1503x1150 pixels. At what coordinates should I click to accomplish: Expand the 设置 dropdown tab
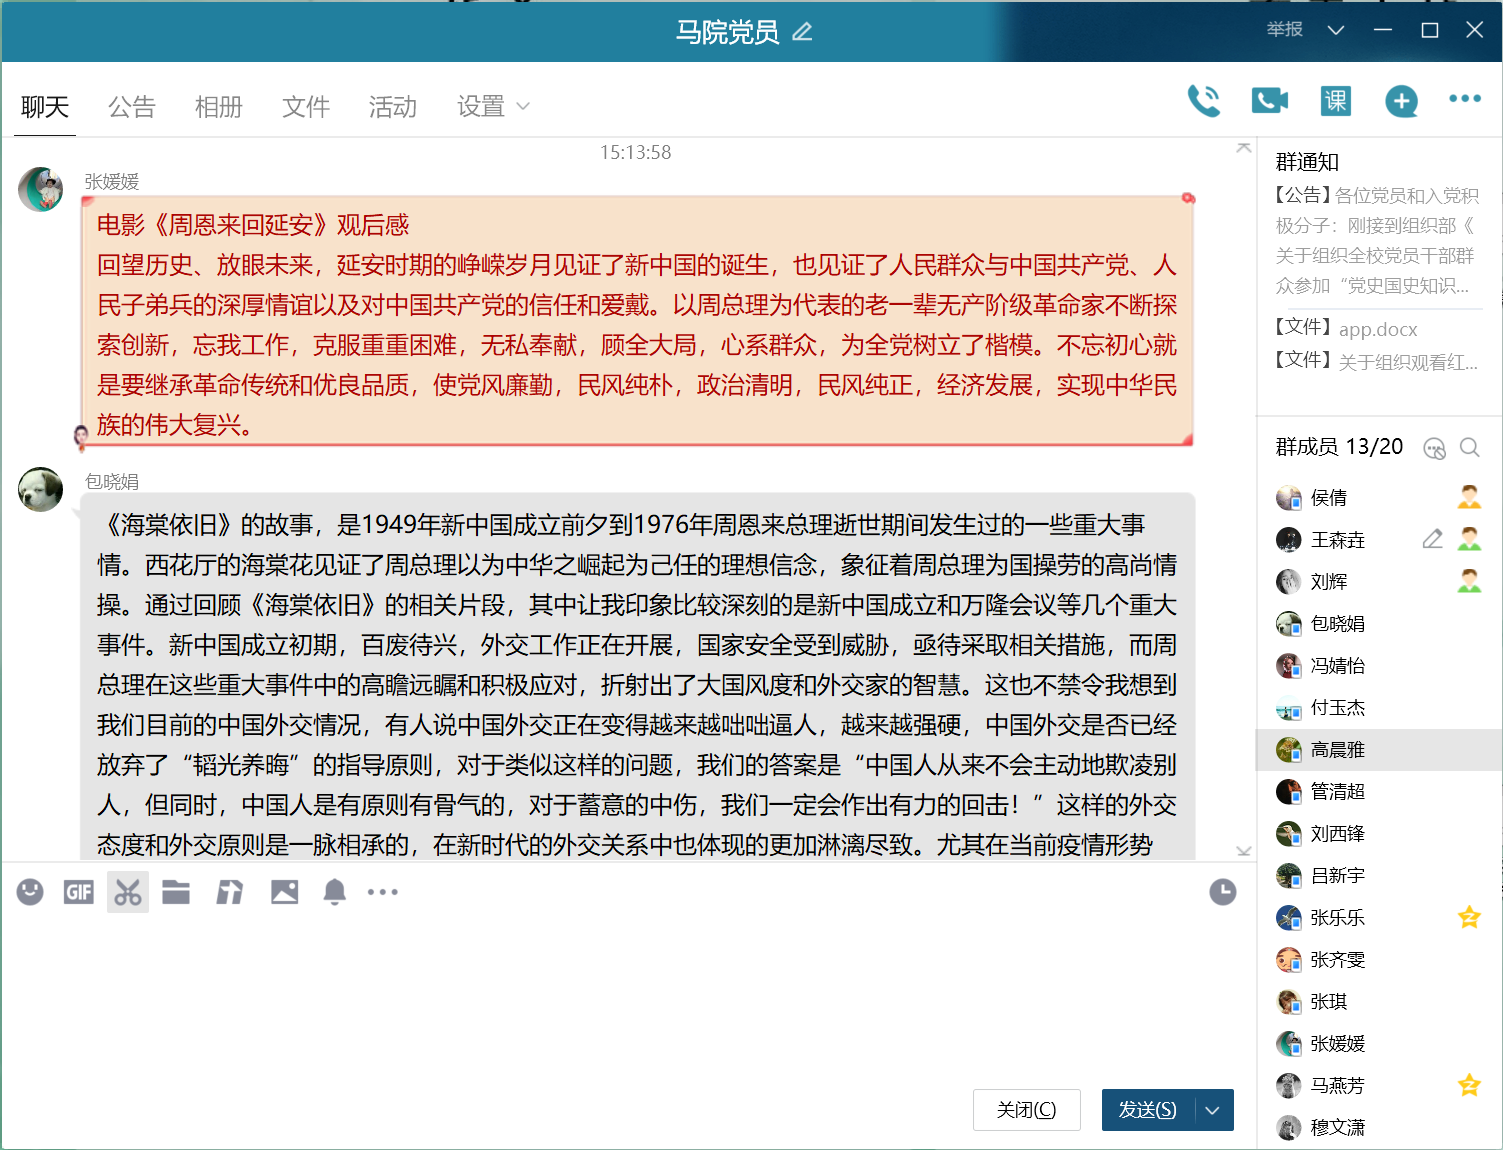click(493, 107)
